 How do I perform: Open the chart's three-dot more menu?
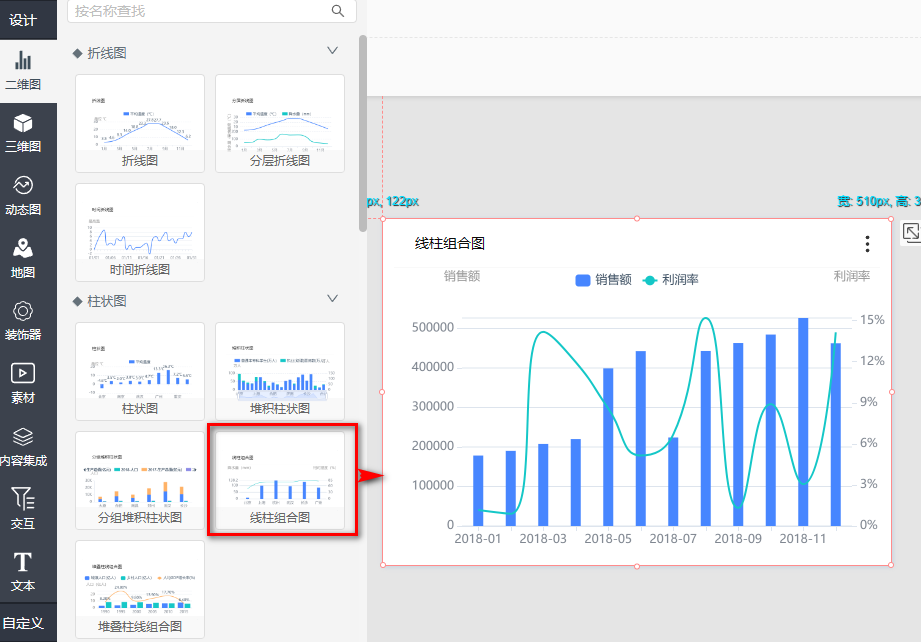click(x=867, y=244)
